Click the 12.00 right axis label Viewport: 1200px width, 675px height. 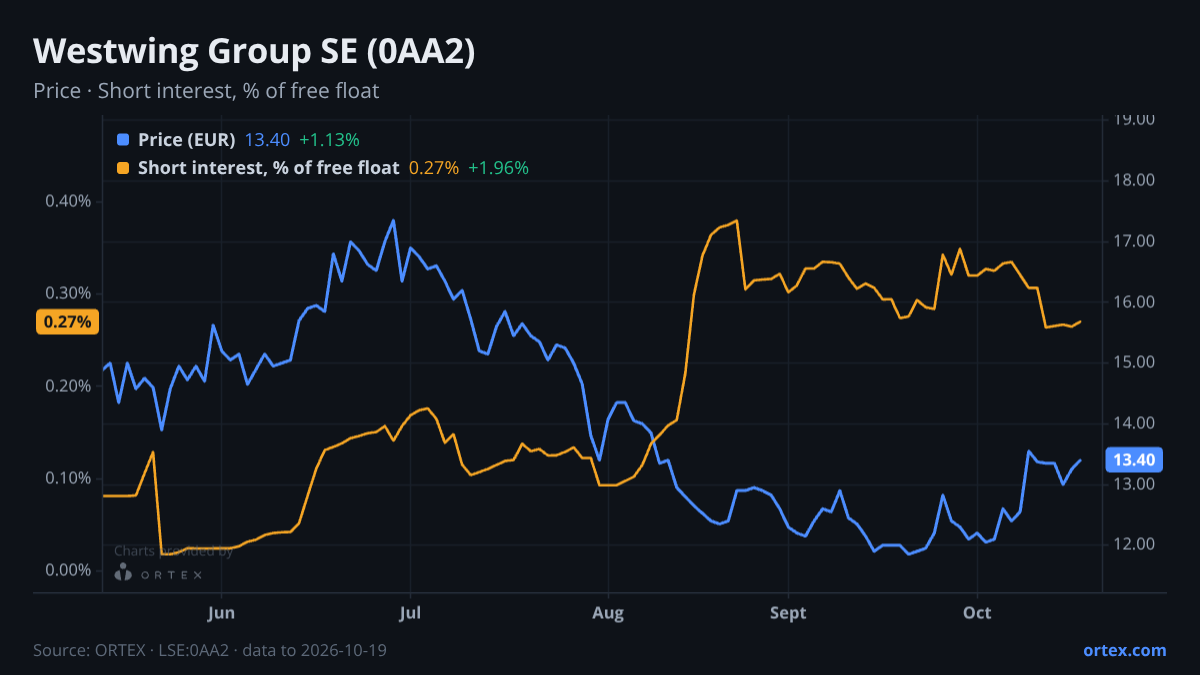[x=1134, y=544]
